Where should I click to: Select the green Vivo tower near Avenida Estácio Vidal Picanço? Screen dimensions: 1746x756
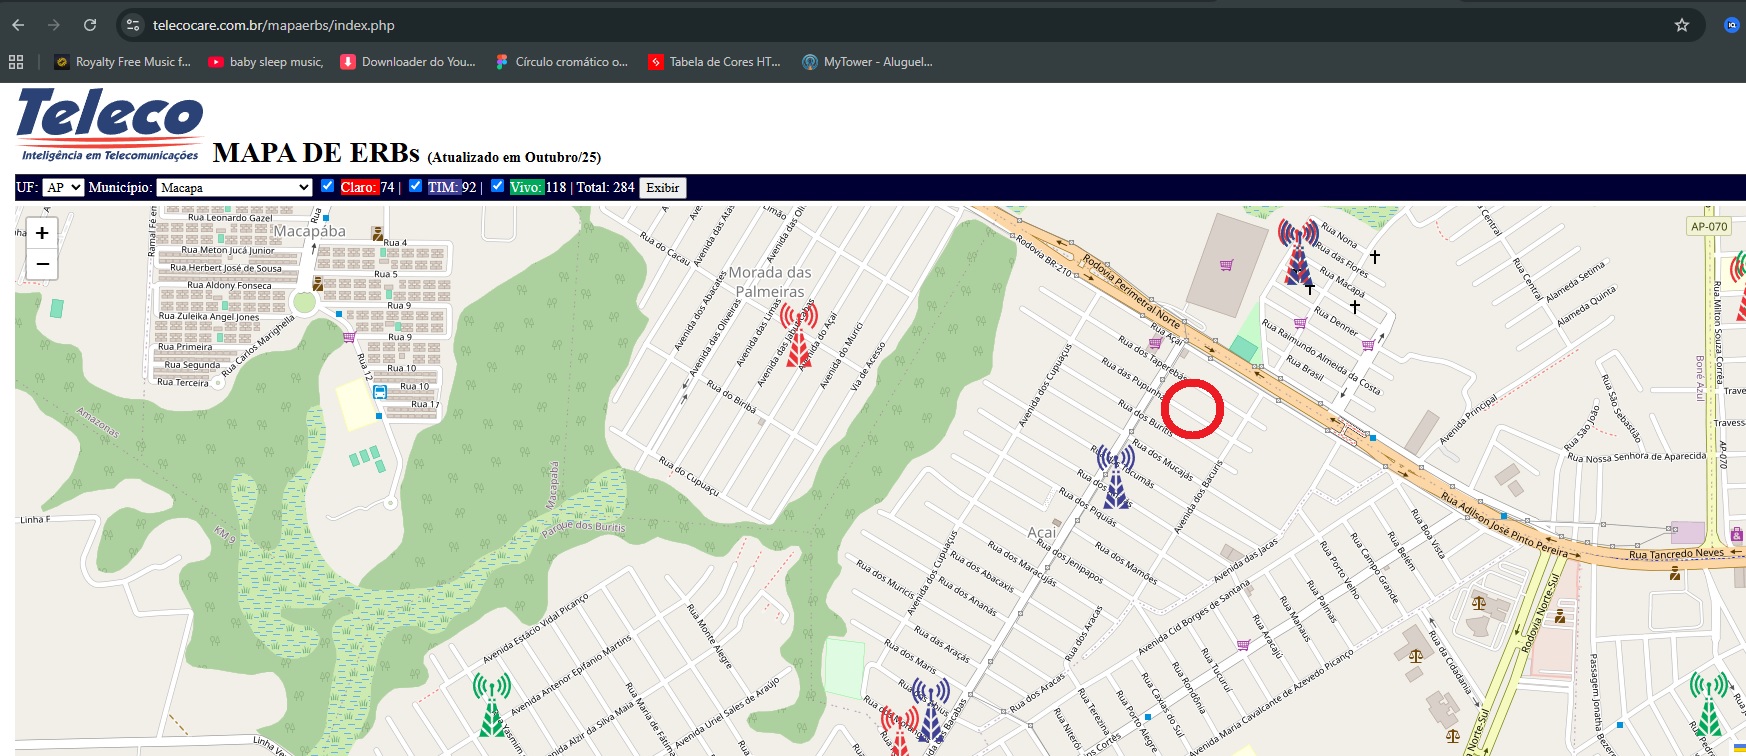pos(491,704)
